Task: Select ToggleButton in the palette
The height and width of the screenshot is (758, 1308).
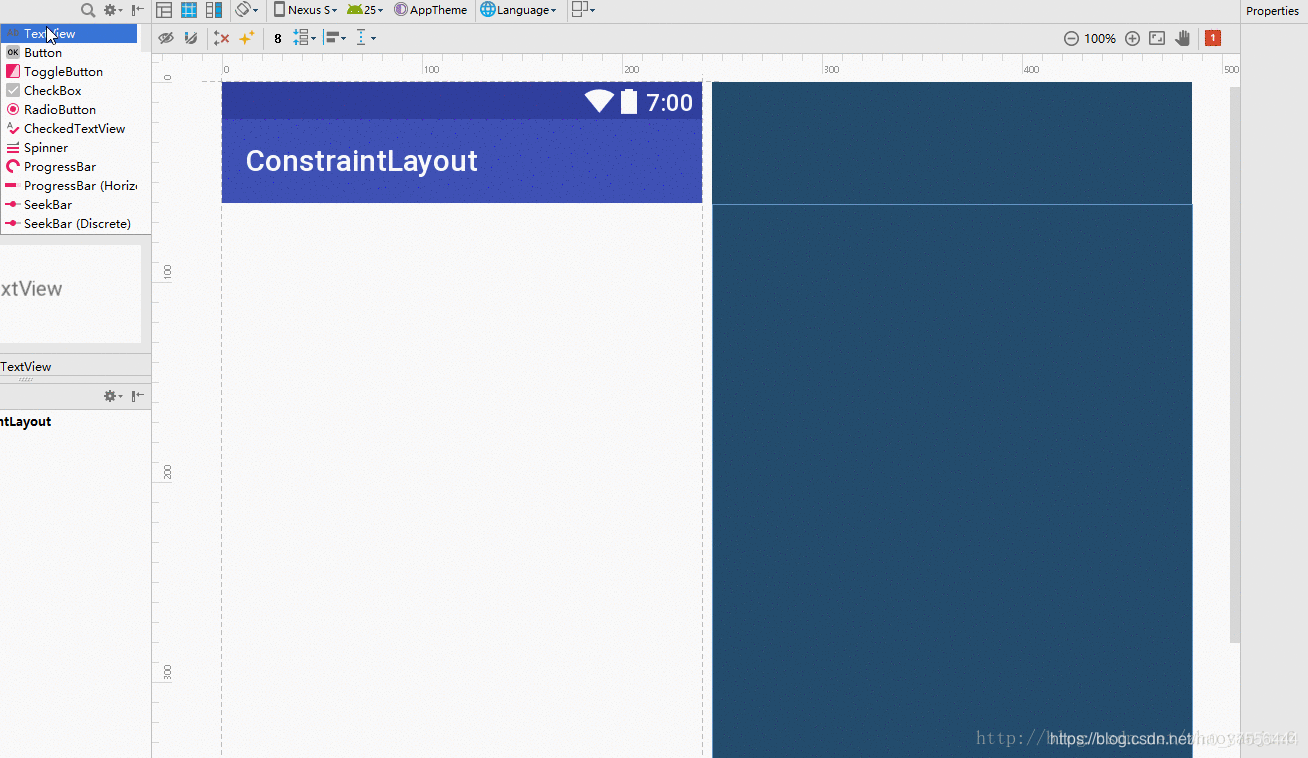Action: [x=68, y=72]
